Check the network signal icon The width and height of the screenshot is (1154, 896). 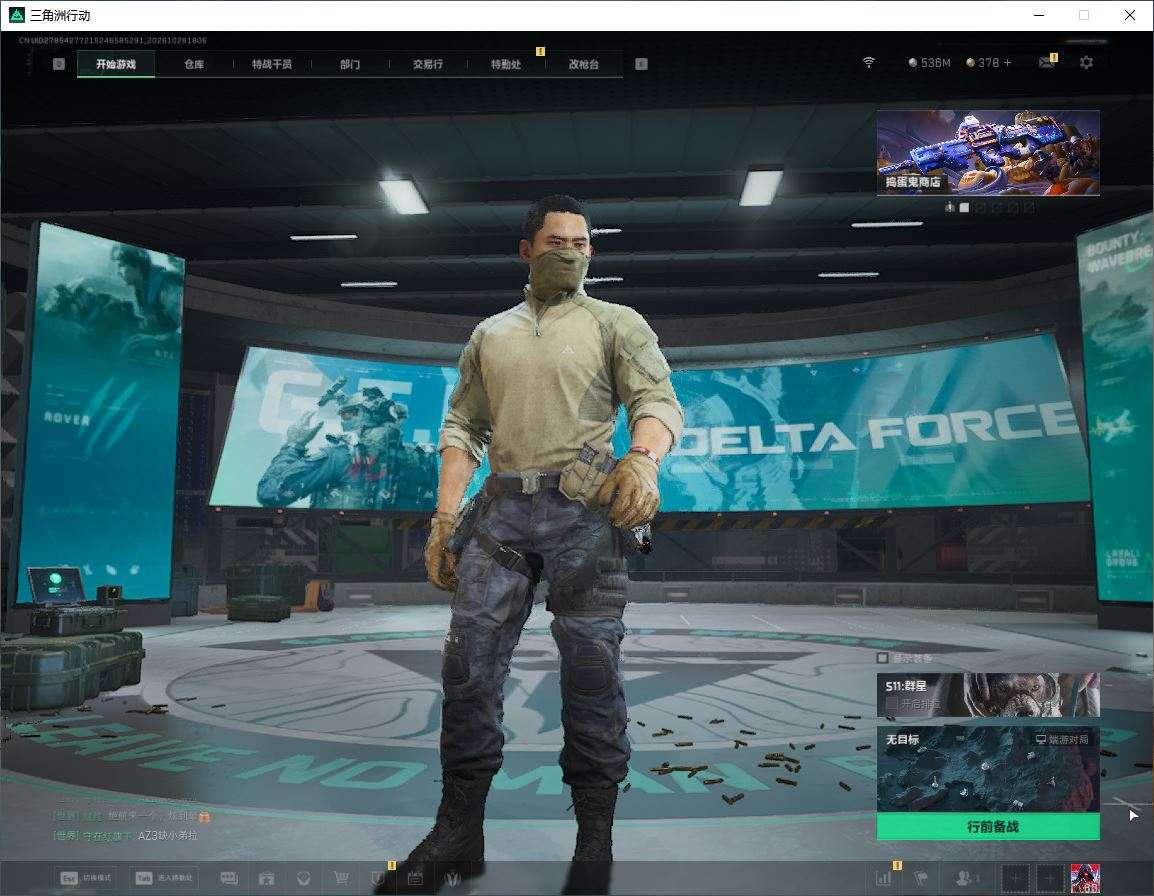868,63
